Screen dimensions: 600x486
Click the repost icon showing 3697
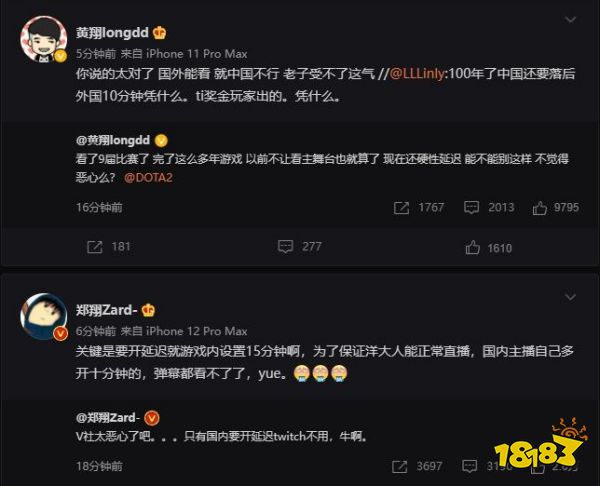[399, 466]
